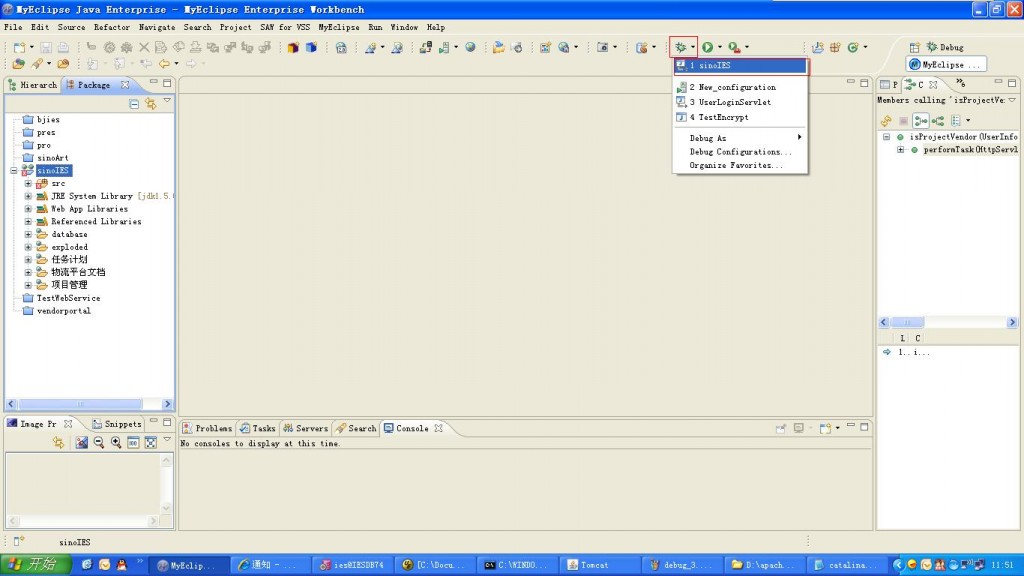Open the Refactor menu
This screenshot has width=1024, height=576.
click(112, 27)
